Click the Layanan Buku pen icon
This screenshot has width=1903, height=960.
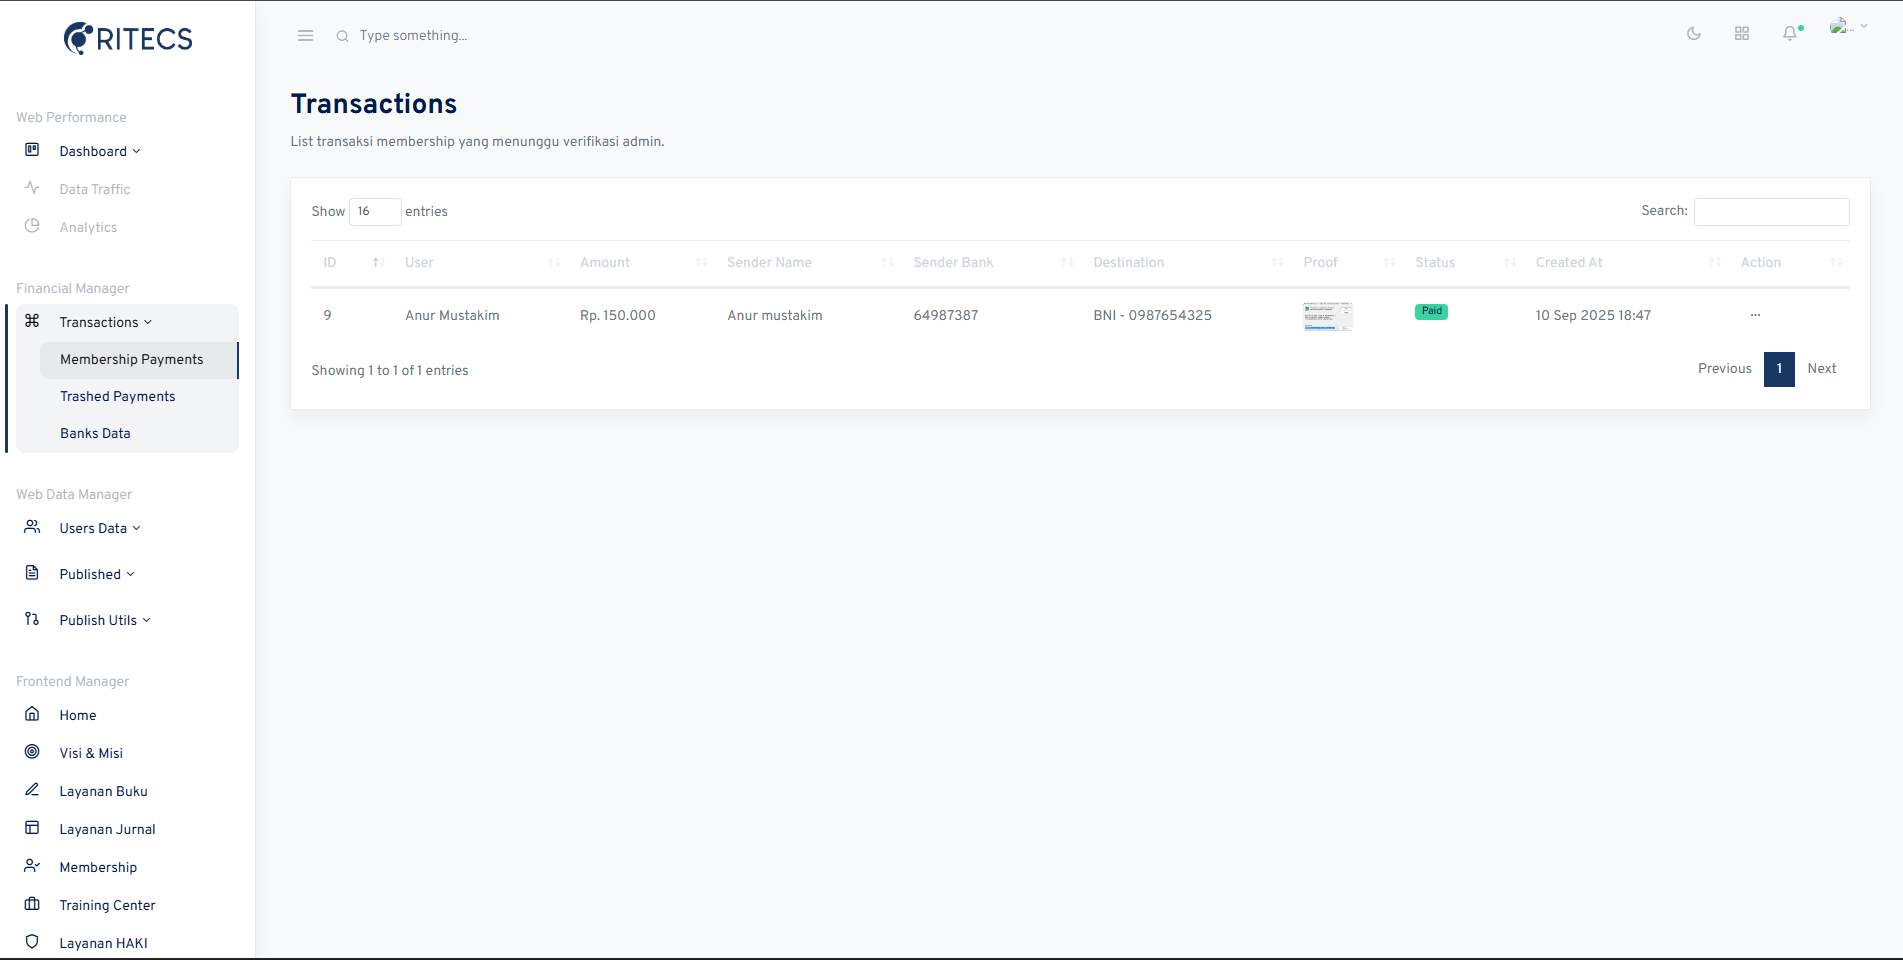pyautogui.click(x=32, y=790)
